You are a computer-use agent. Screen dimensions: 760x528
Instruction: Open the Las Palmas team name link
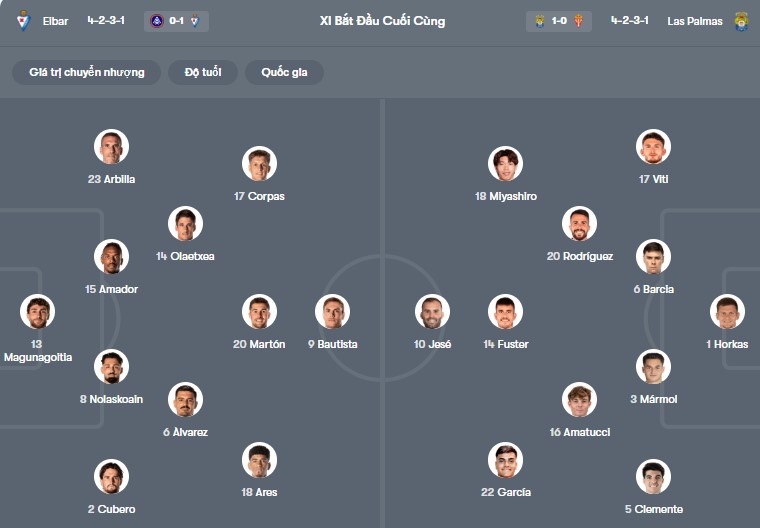pyautogui.click(x=697, y=21)
